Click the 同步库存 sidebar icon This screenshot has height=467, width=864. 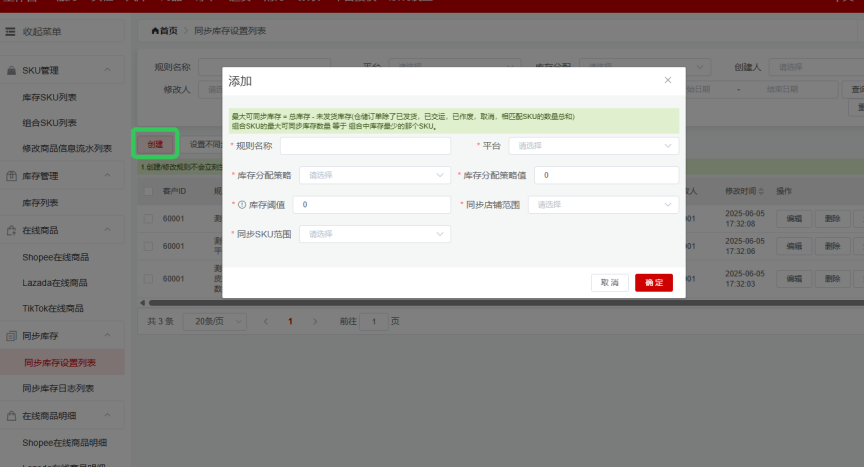coord(12,335)
